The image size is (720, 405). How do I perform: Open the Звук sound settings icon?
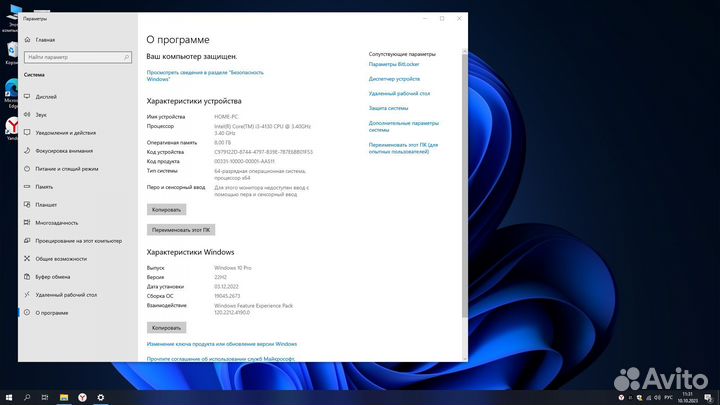[x=27, y=115]
